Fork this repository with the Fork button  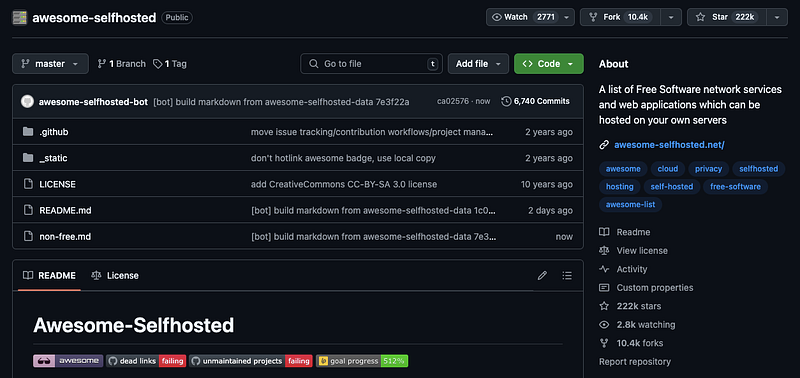point(620,17)
